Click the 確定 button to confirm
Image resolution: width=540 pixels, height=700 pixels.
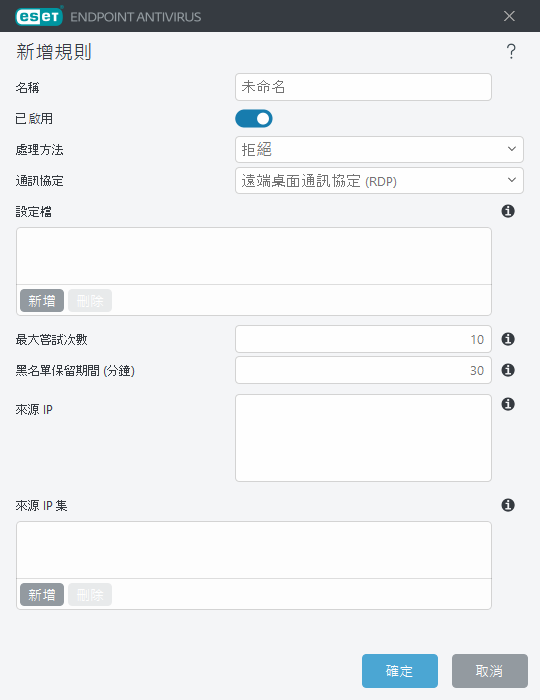click(400, 671)
